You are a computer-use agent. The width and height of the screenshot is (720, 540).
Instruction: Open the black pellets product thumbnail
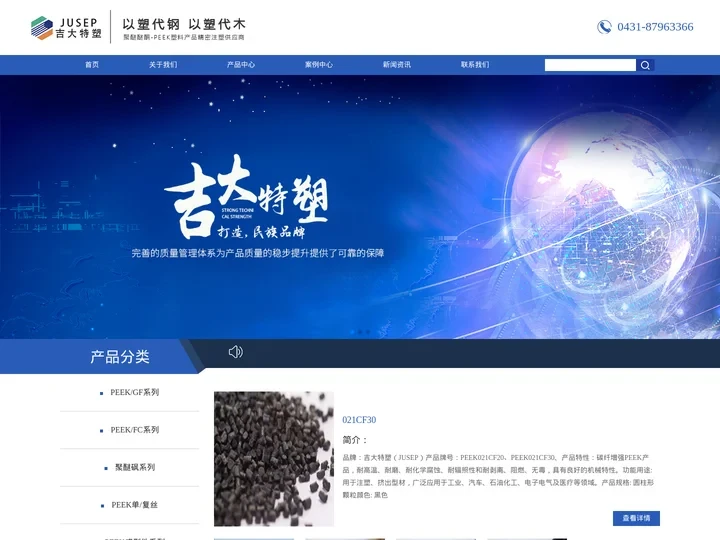coord(274,459)
